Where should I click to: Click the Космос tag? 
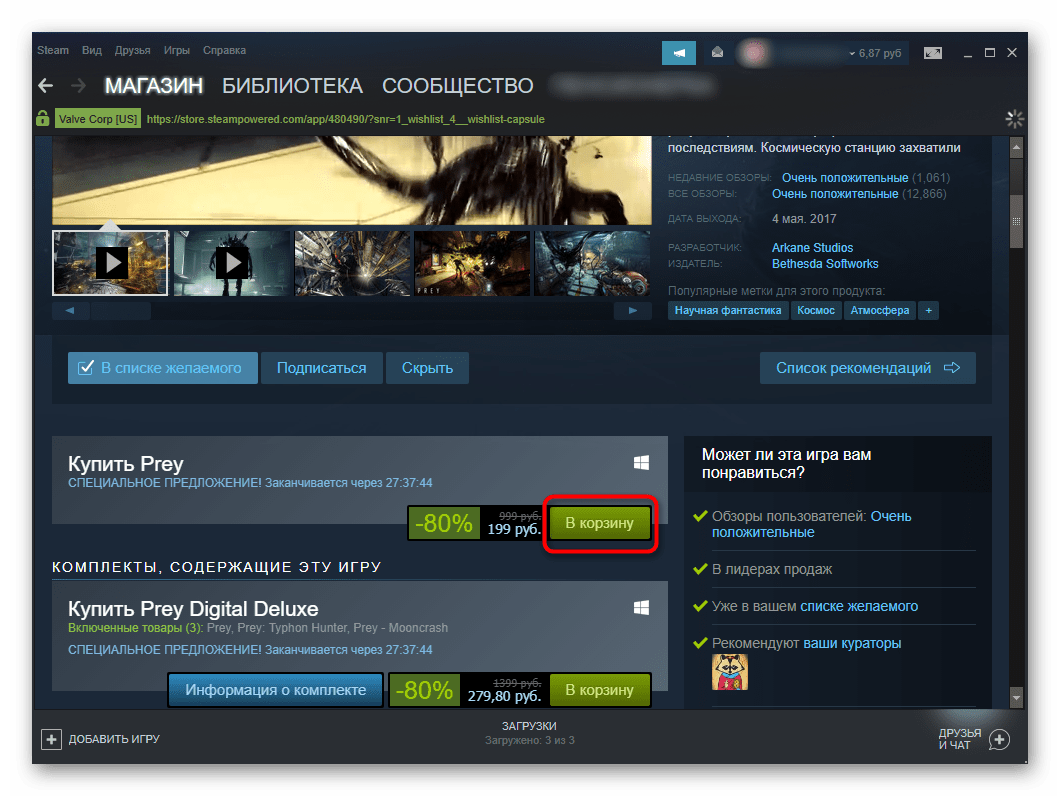816,310
